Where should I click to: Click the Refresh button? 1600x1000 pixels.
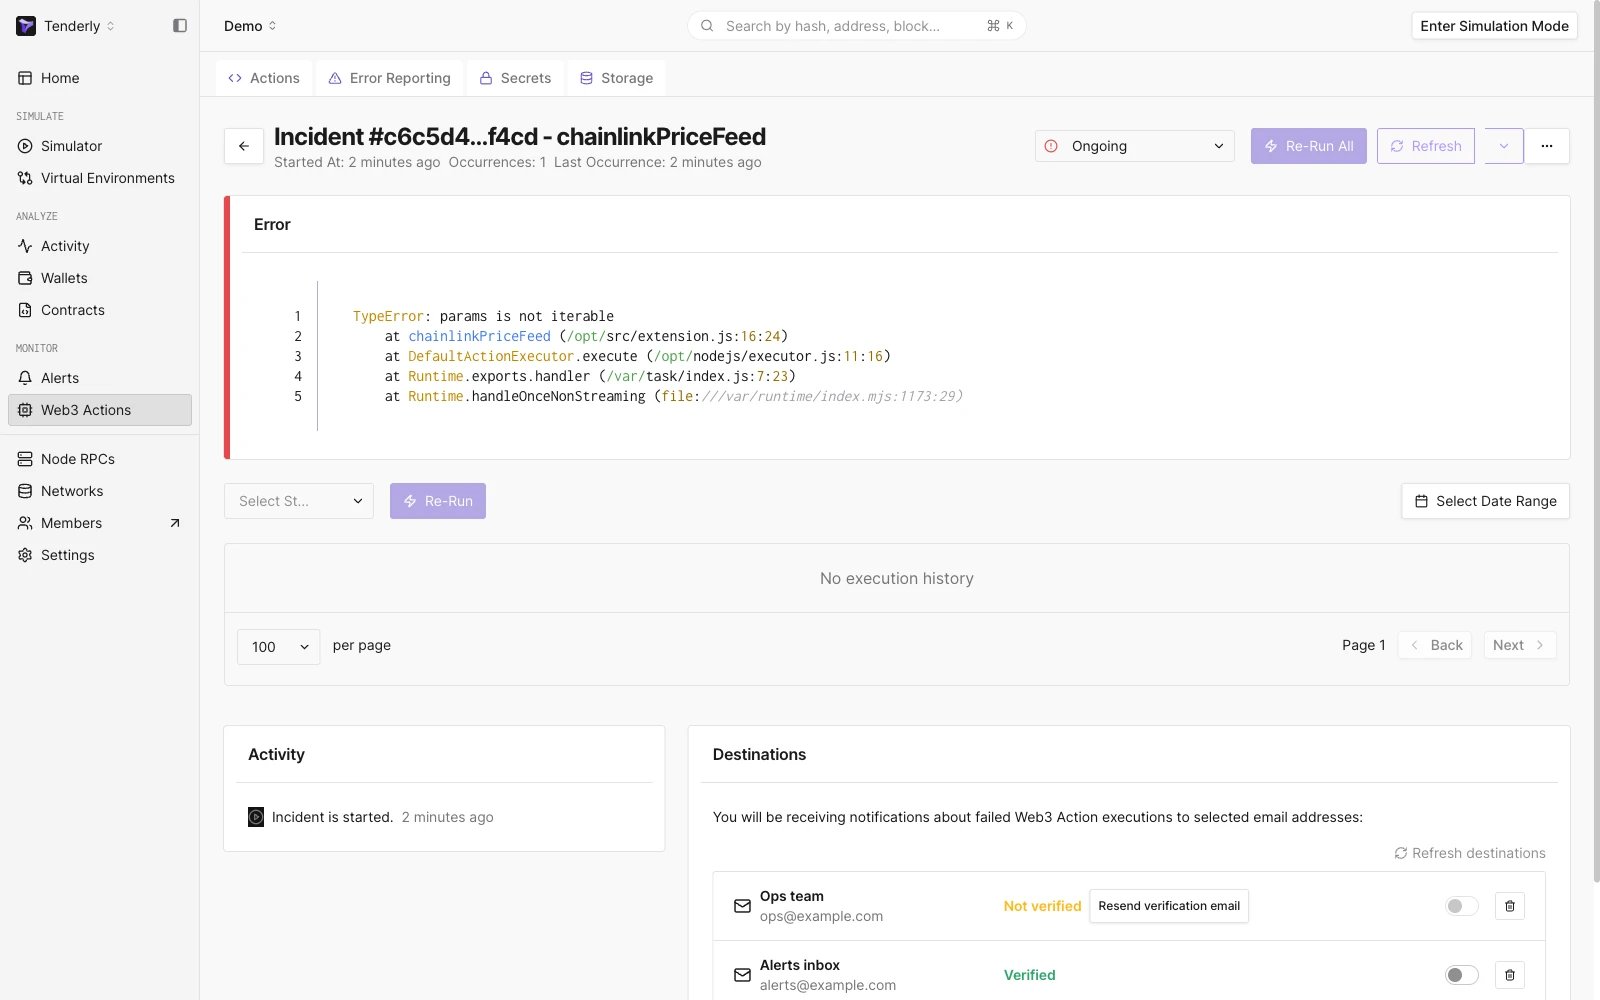point(1426,146)
